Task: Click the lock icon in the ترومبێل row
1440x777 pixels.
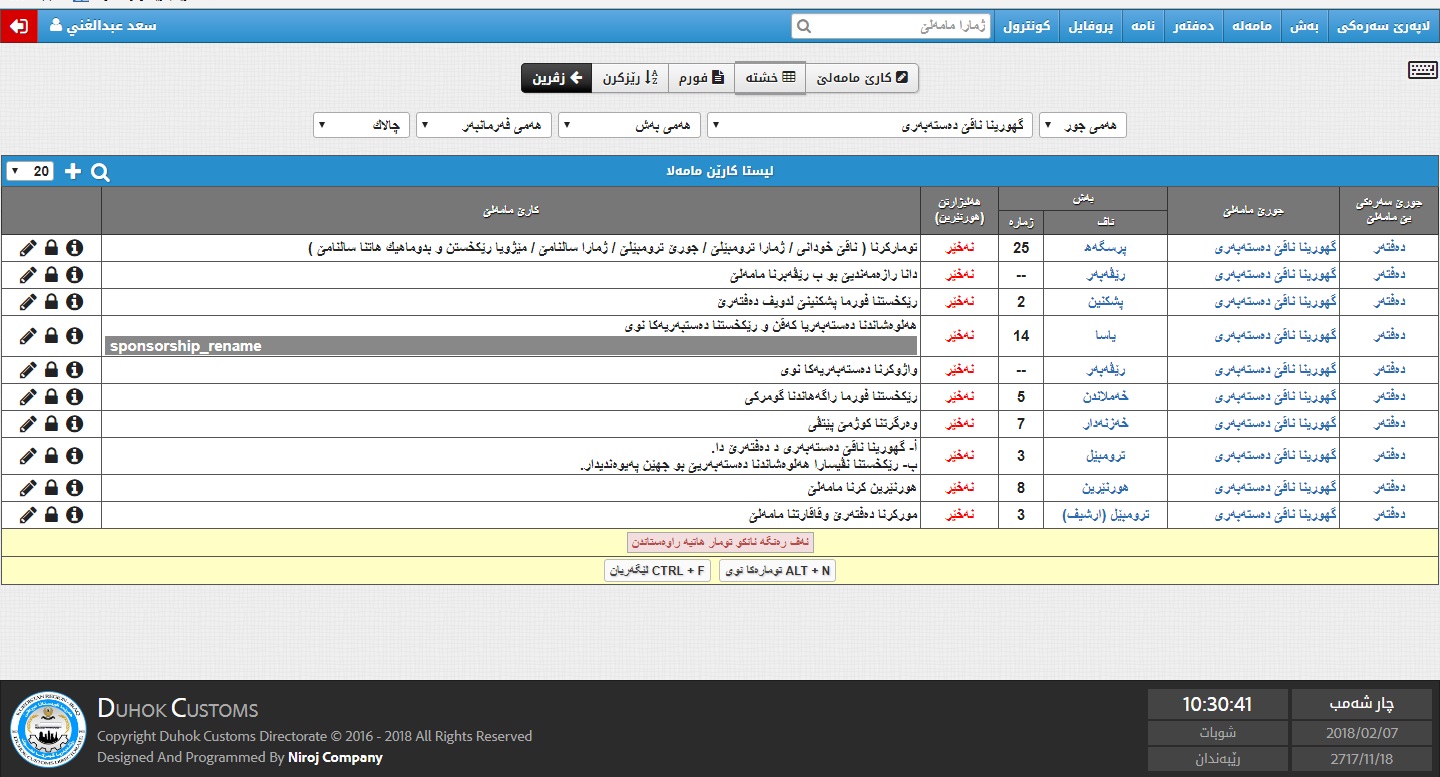Action: [x=51, y=455]
